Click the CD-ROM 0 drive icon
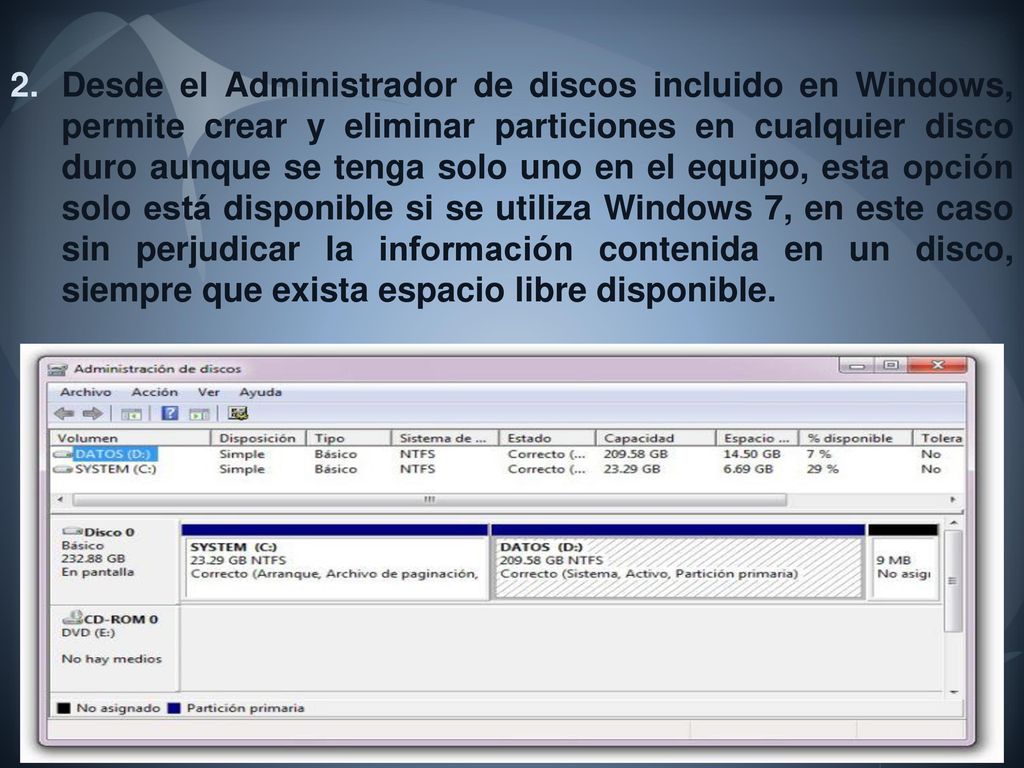This screenshot has width=1024, height=768. (x=72, y=617)
